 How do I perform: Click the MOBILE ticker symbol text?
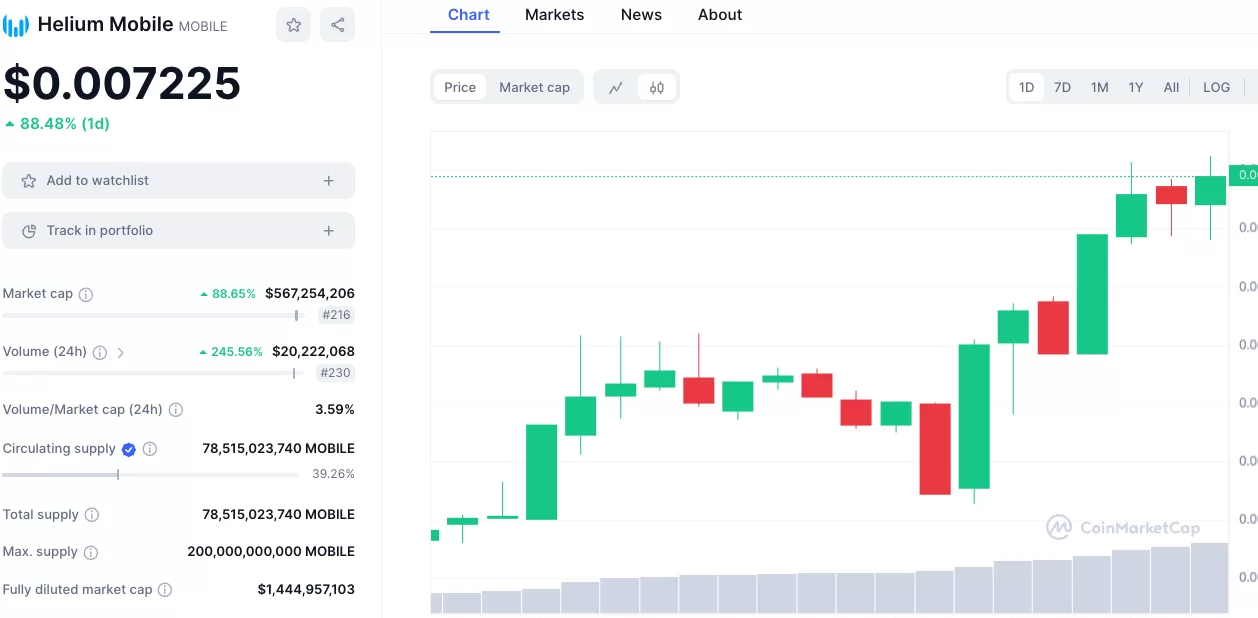[x=203, y=27]
